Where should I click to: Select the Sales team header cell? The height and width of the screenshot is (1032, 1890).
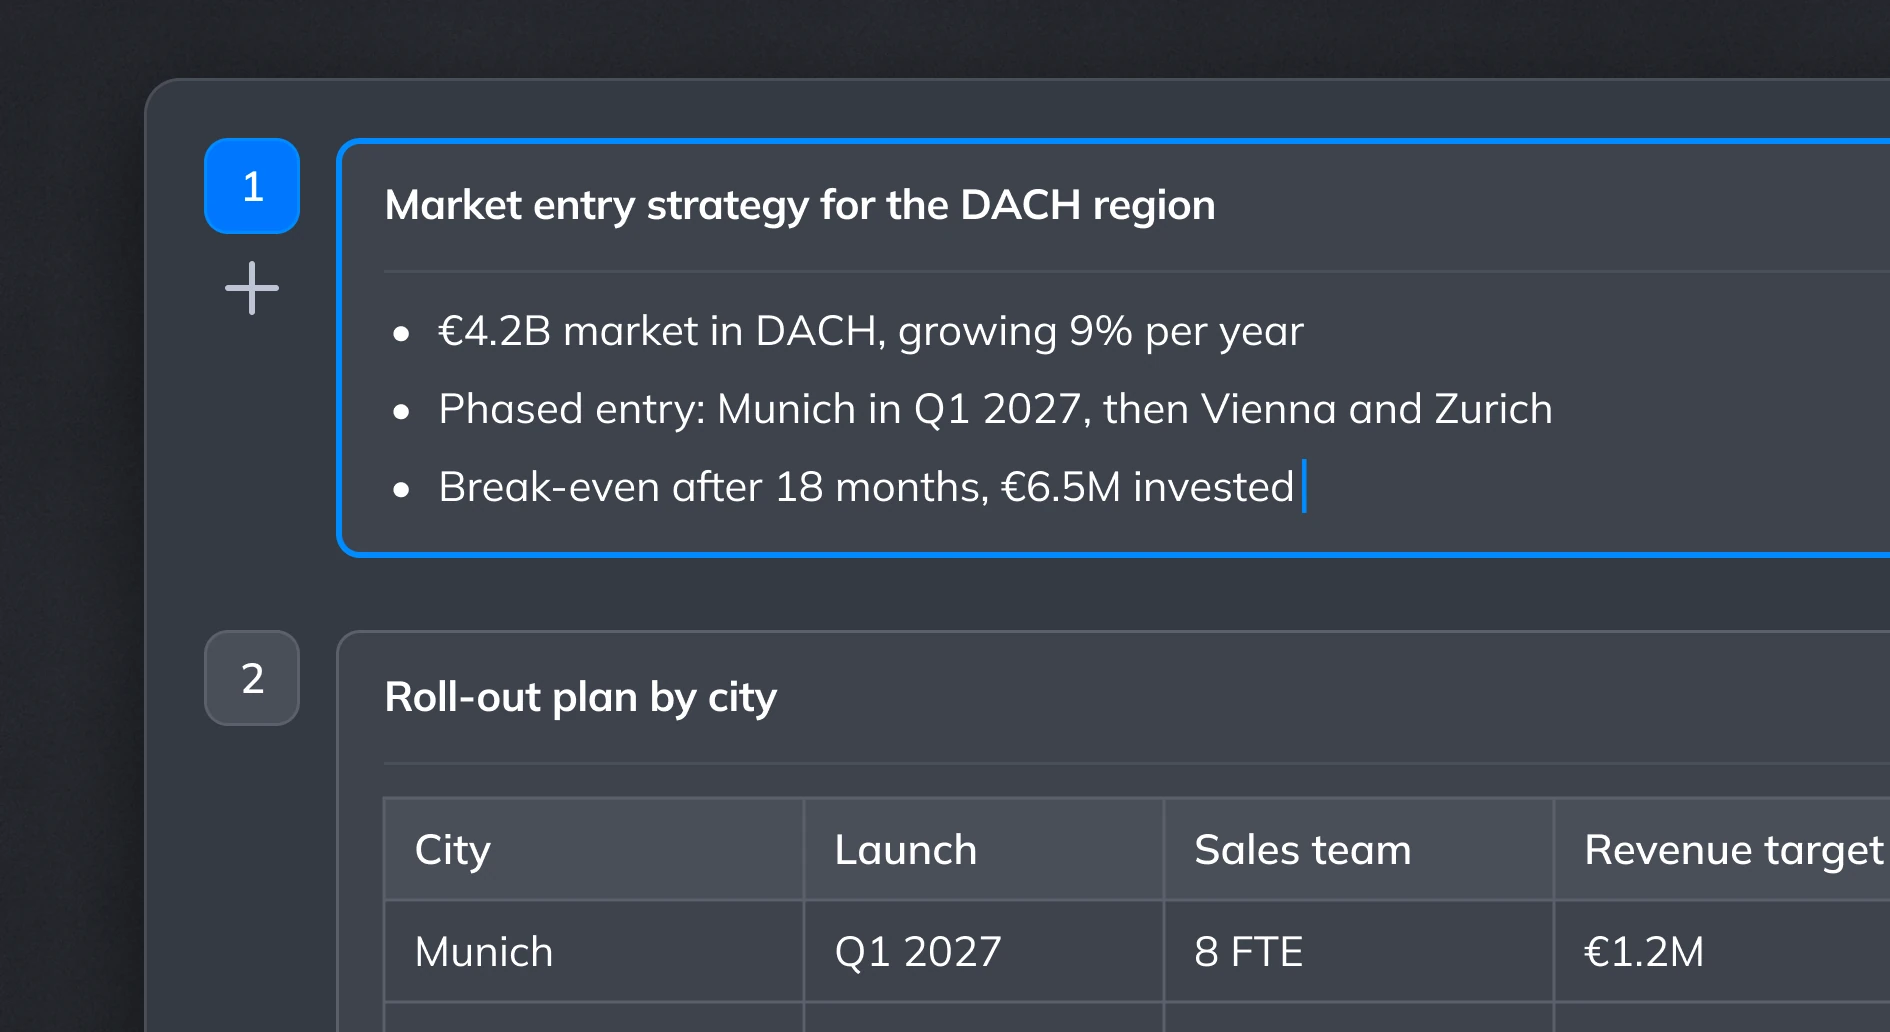coord(1359,850)
